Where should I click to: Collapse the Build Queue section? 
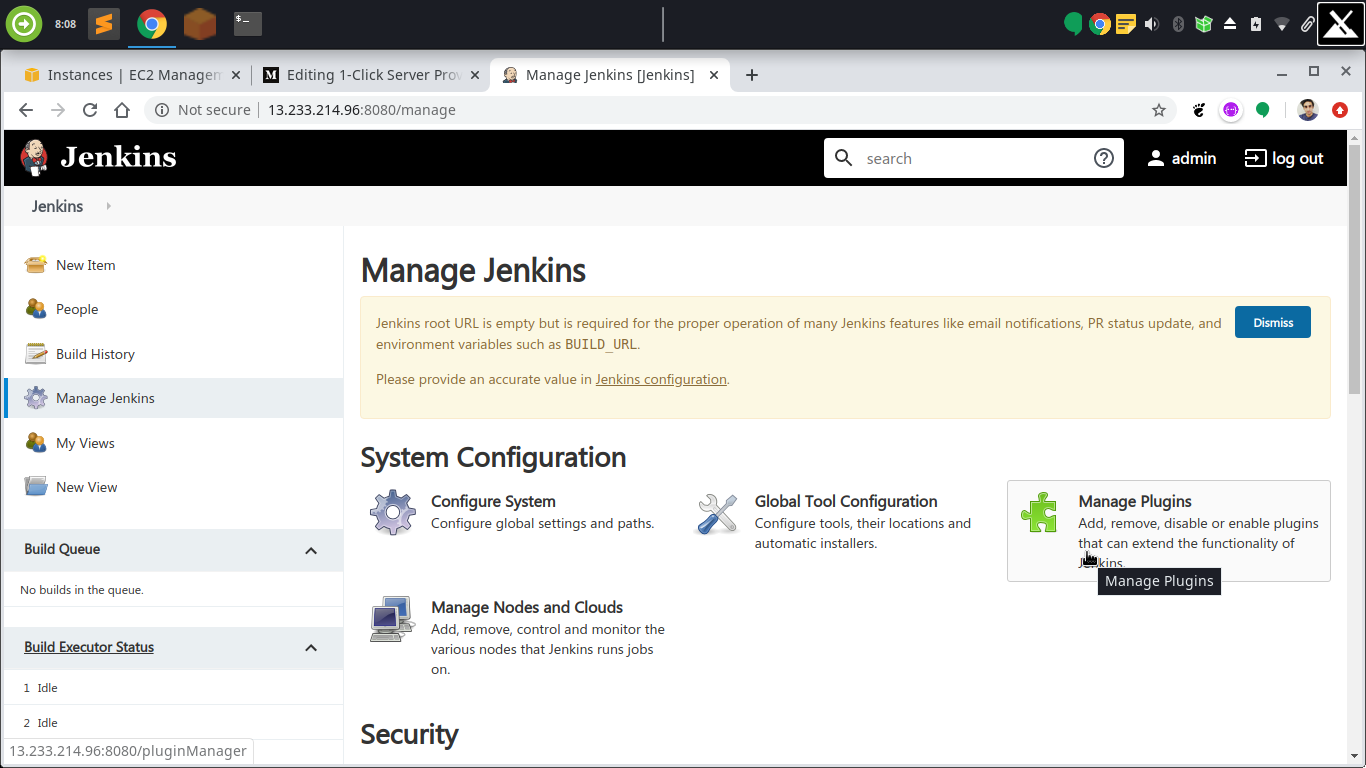(310, 550)
